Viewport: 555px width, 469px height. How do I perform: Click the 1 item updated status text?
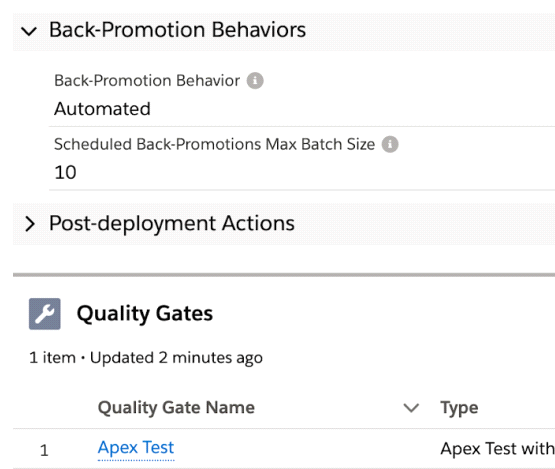click(146, 358)
